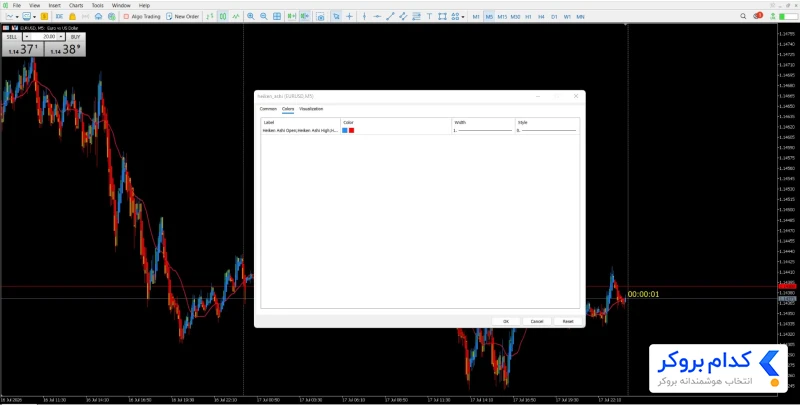Open the File menu

17,5
